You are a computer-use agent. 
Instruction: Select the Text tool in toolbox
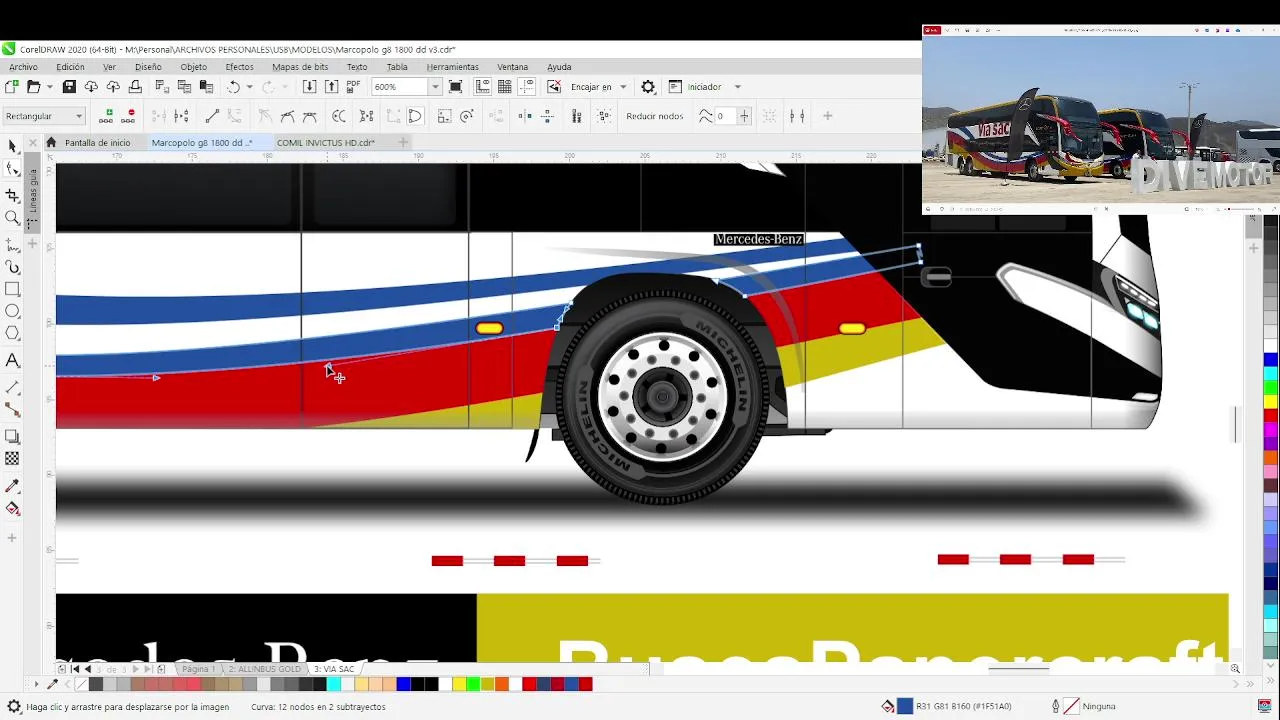pos(12,361)
